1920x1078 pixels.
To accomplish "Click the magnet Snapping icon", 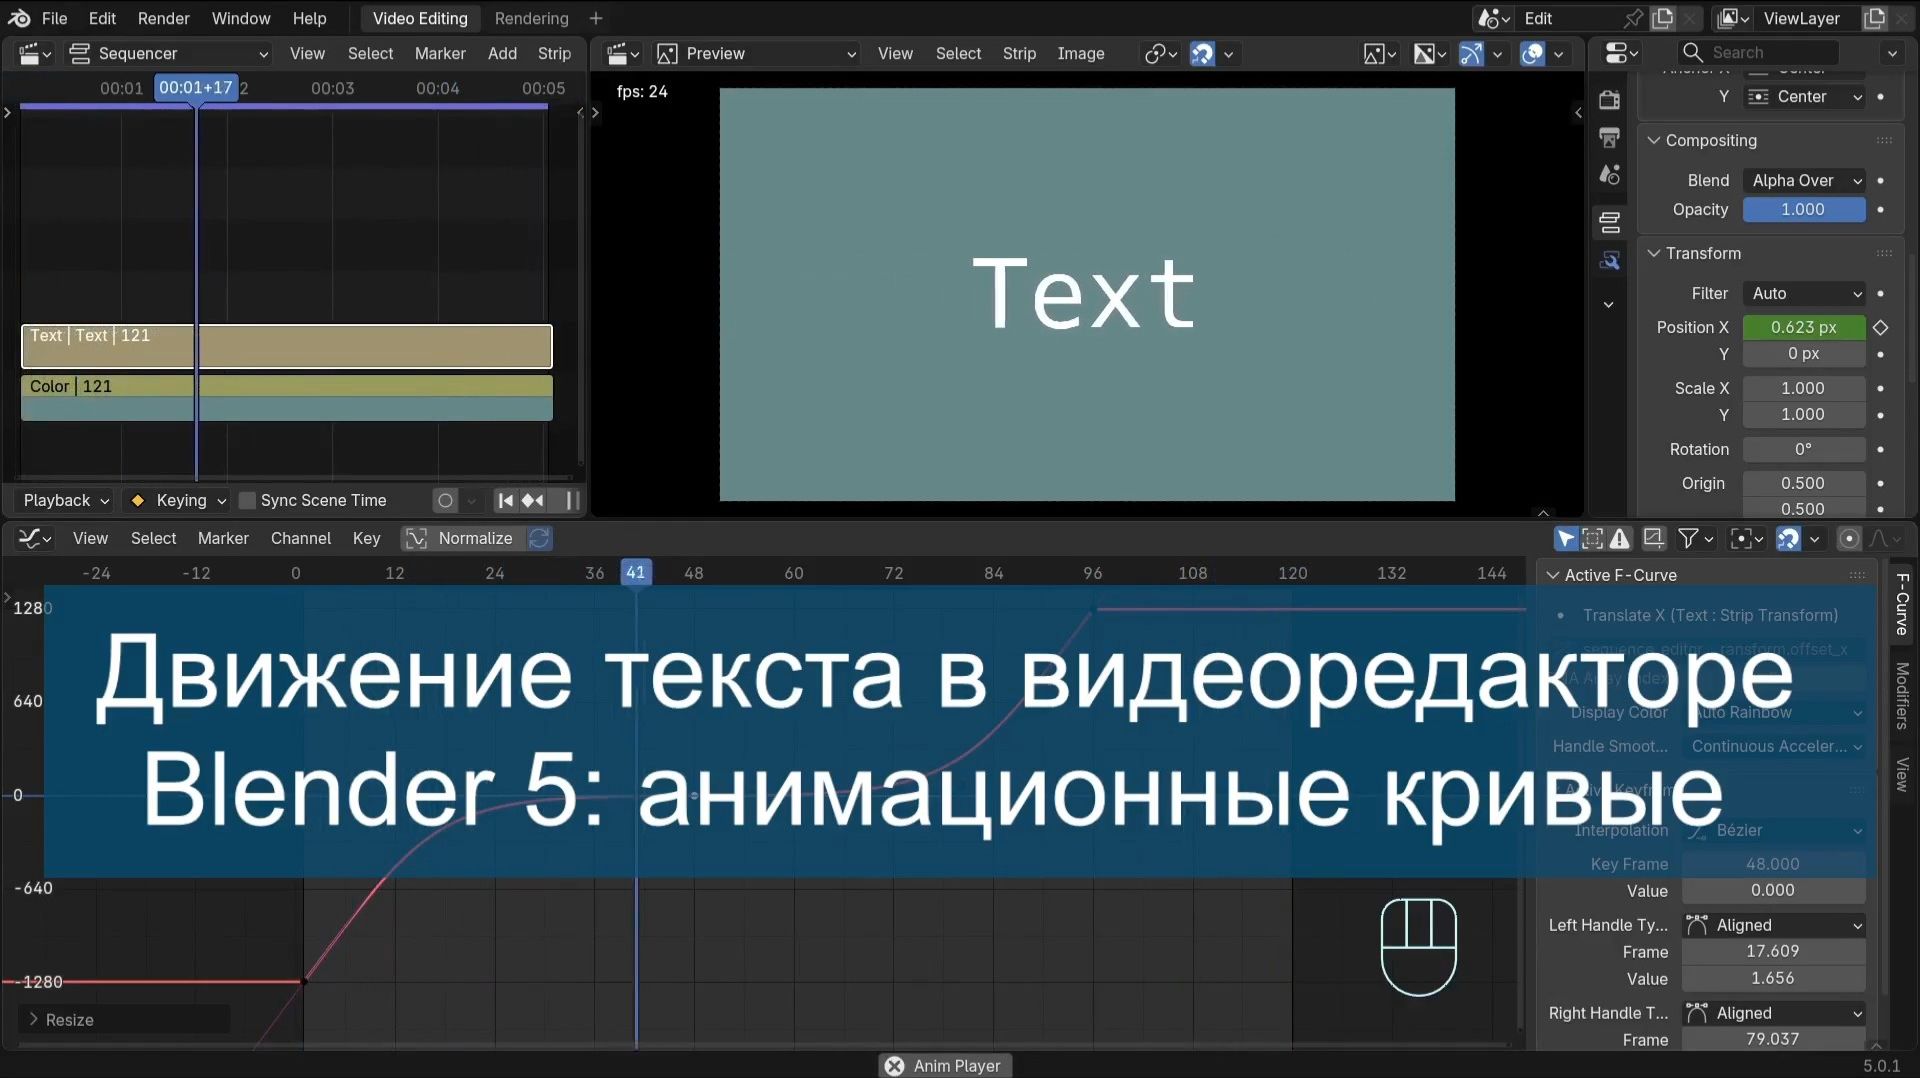I will [x=1788, y=538].
